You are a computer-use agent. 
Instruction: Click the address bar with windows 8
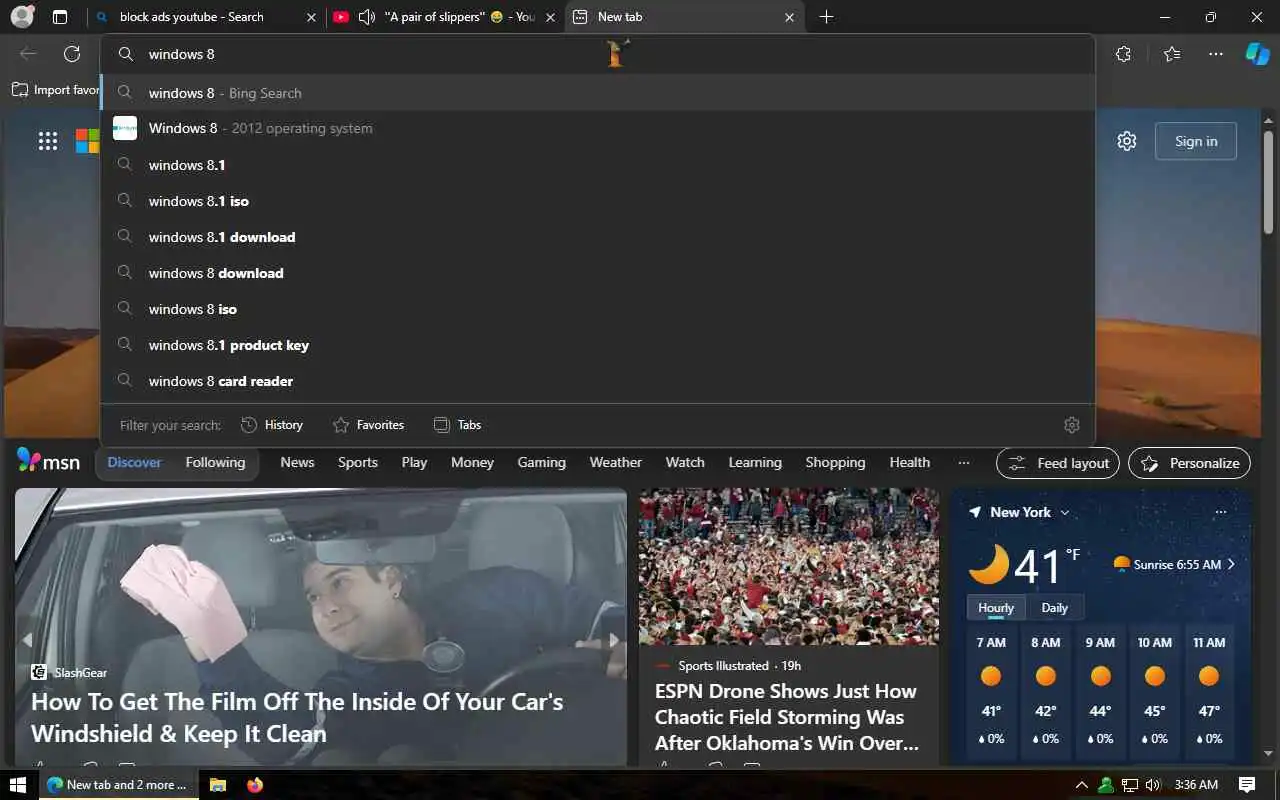point(598,54)
